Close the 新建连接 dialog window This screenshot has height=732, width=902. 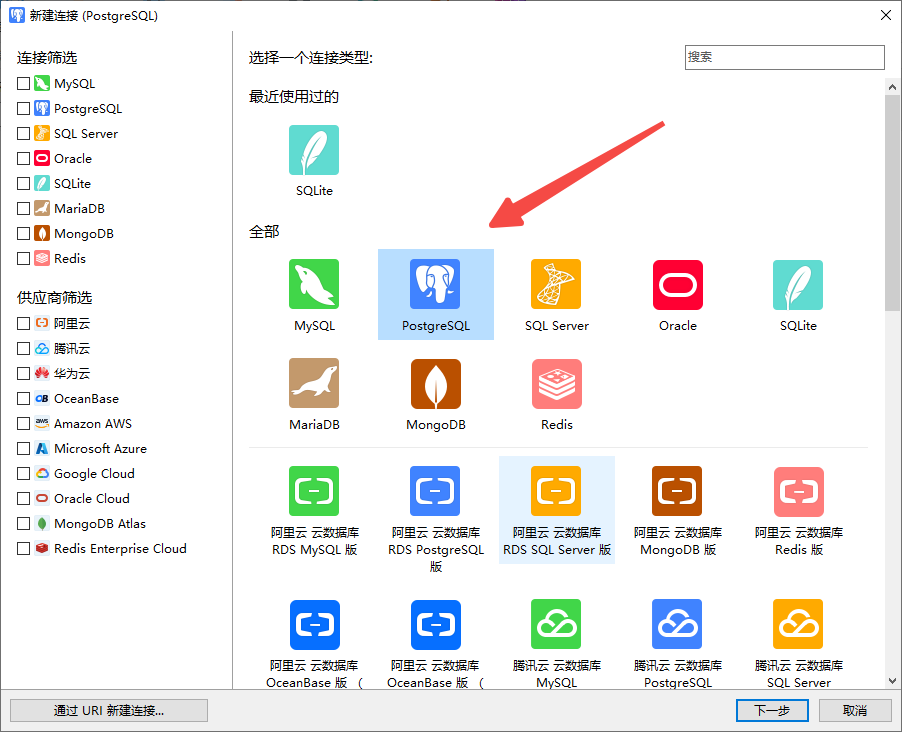[x=886, y=16]
